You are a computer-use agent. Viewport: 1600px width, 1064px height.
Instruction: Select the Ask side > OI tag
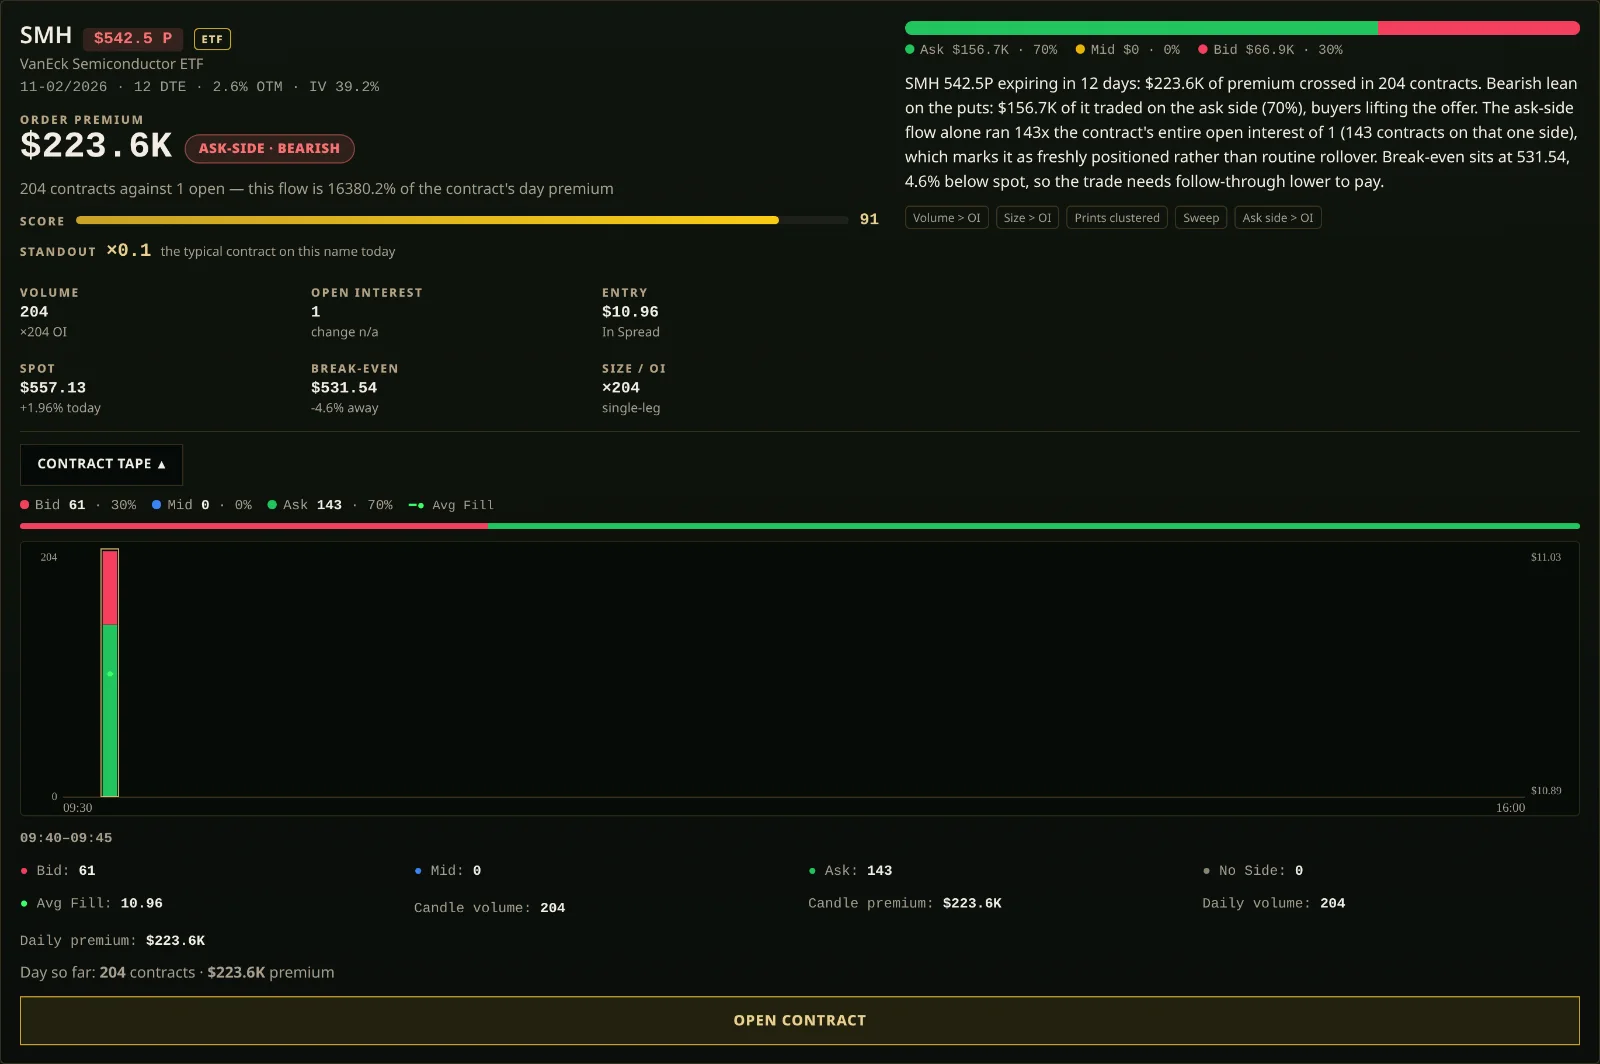pos(1278,218)
